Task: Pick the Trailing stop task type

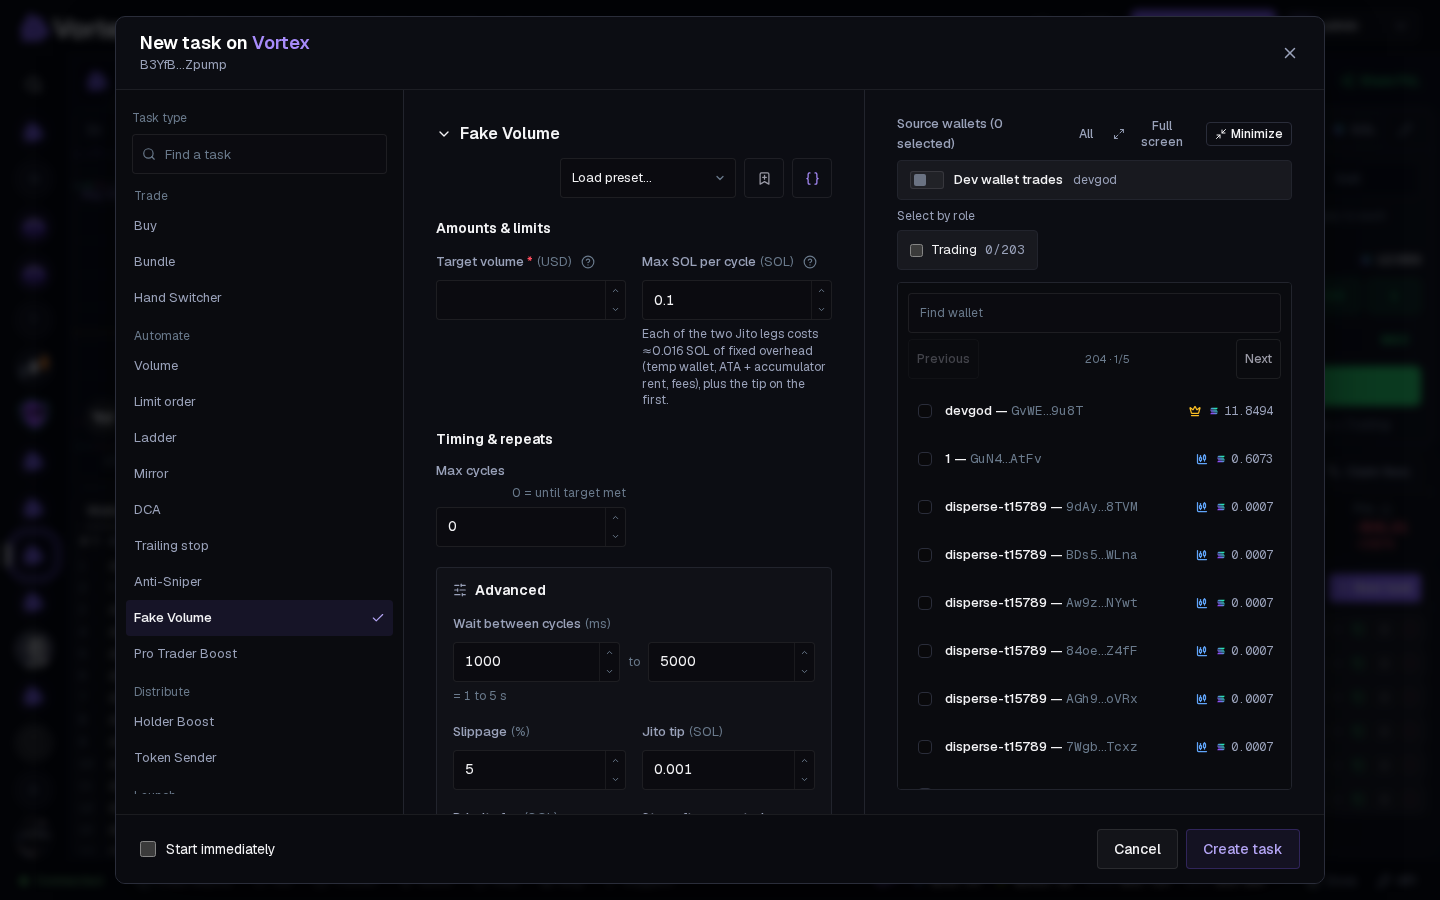Action: 260,546
